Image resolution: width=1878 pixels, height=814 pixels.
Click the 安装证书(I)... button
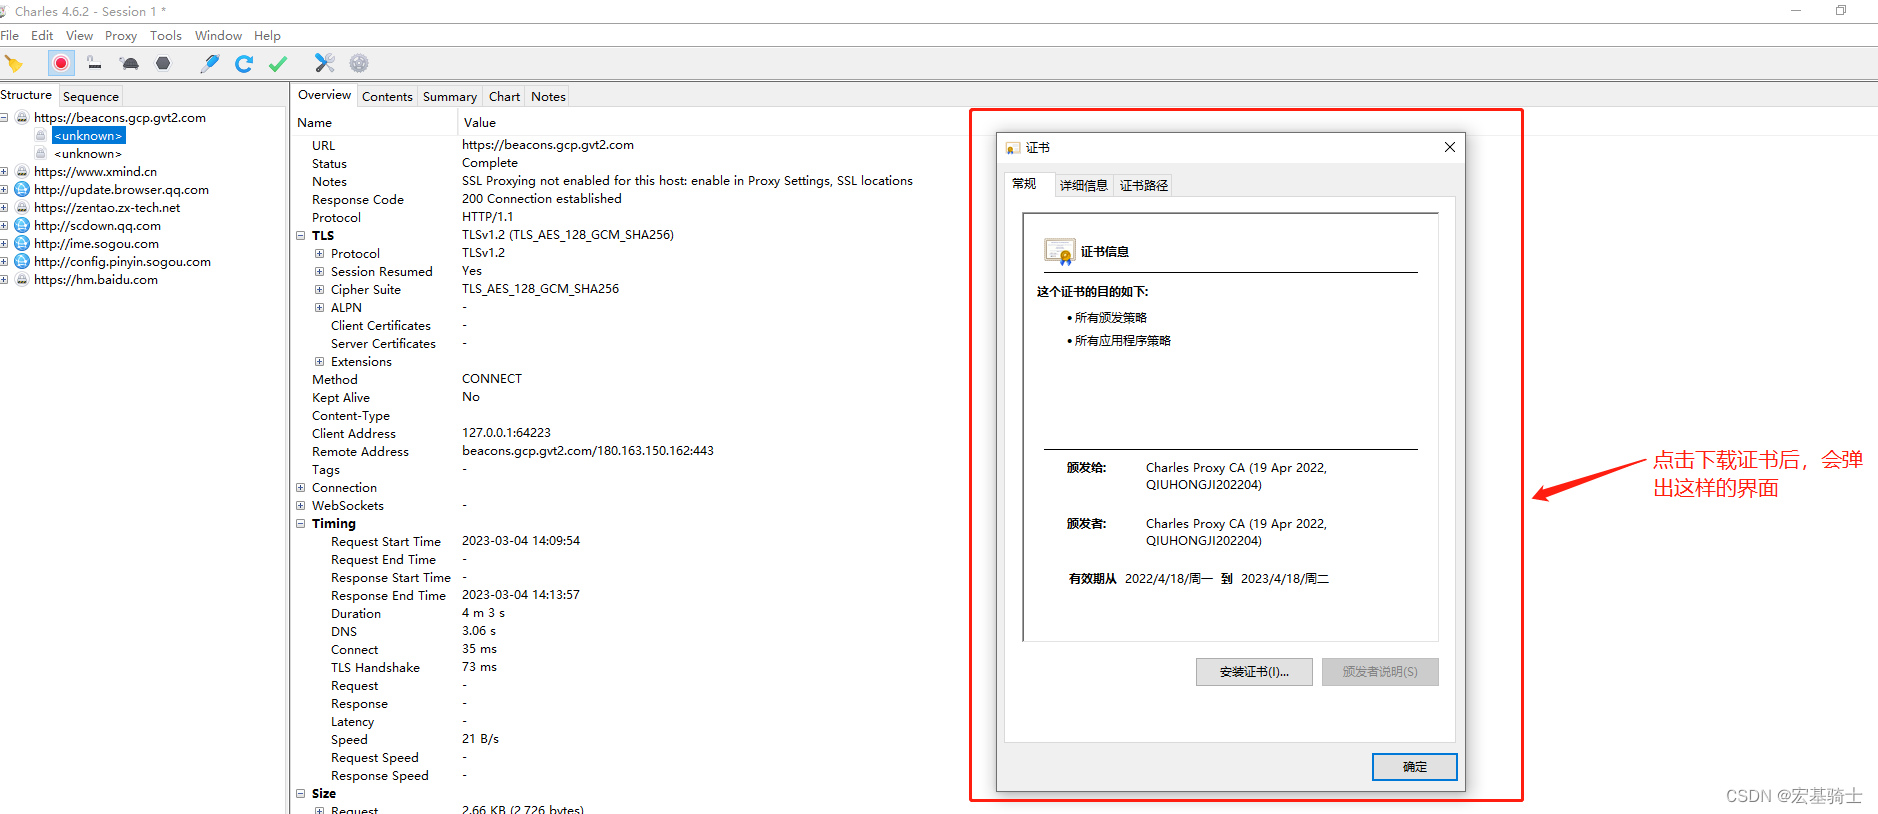[1254, 672]
